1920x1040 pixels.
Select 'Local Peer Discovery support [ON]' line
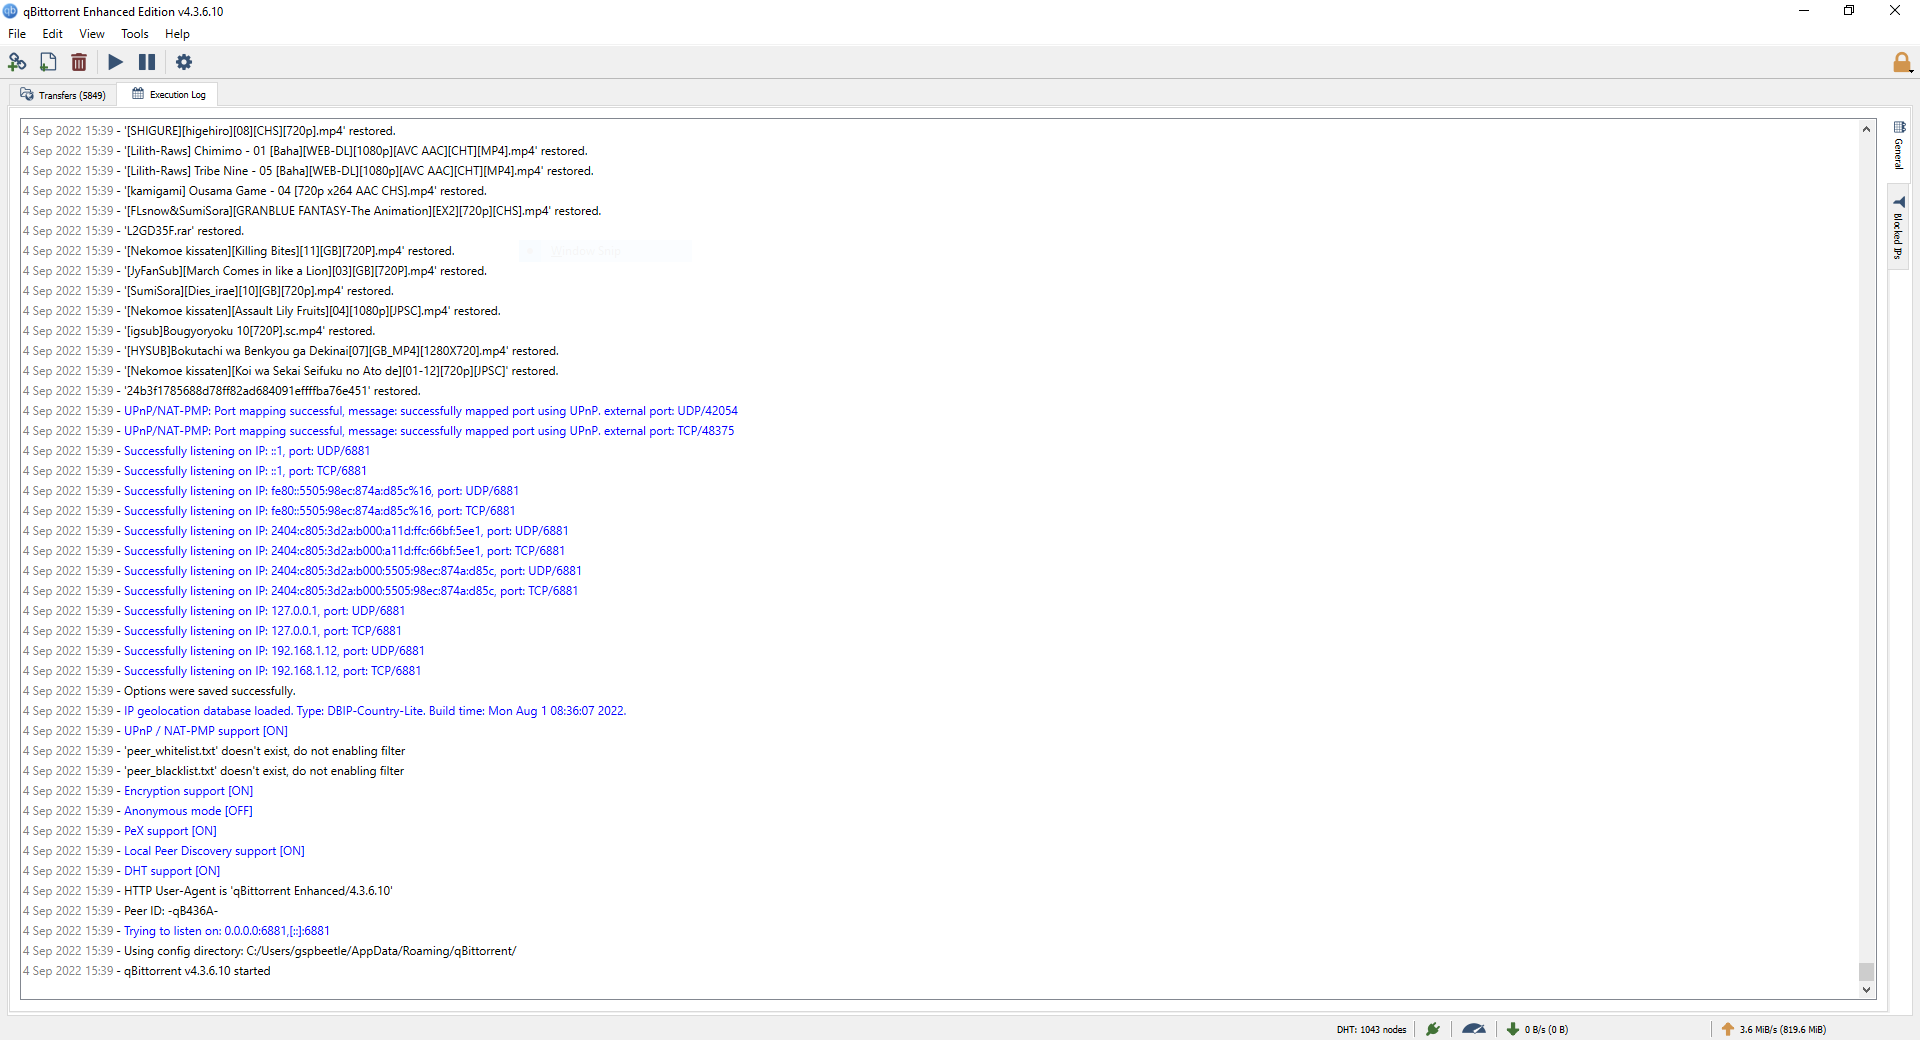[x=164, y=851]
